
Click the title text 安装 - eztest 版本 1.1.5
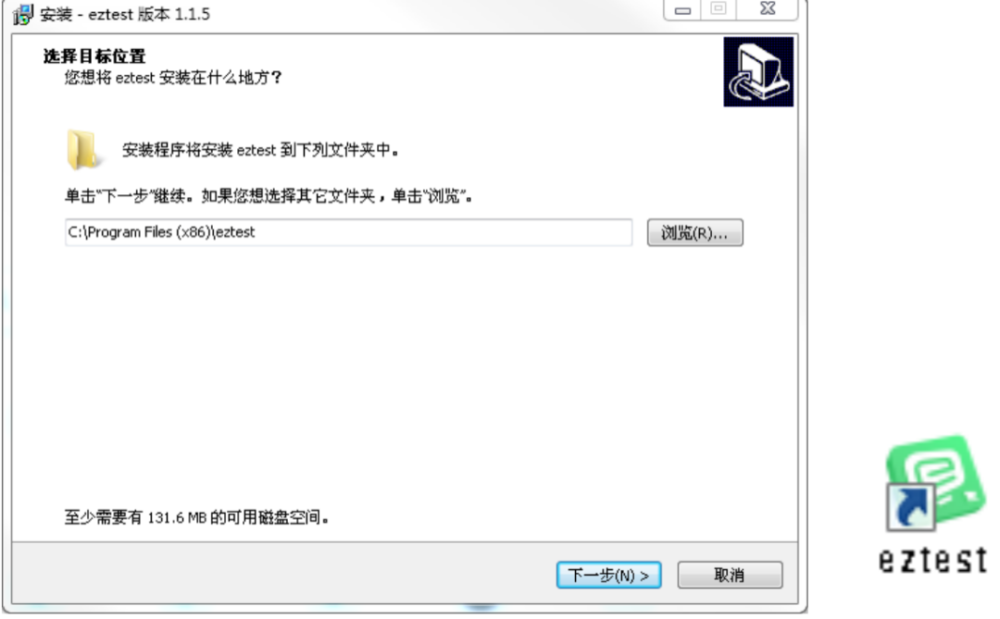[125, 14]
